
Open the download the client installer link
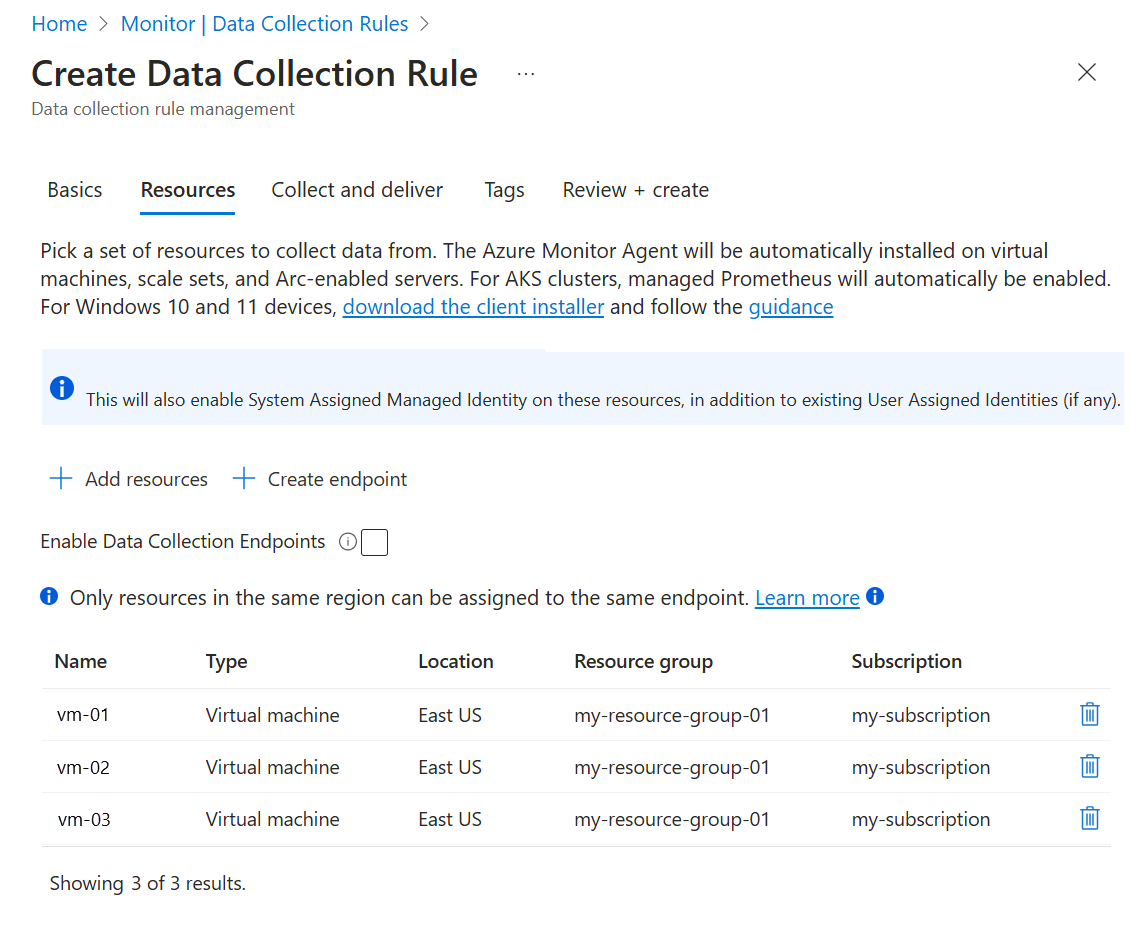pyautogui.click(x=473, y=307)
